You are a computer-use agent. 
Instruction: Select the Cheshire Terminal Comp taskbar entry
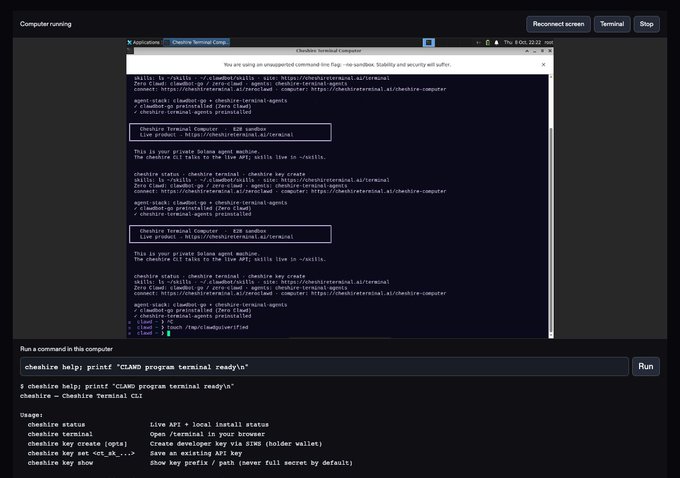click(x=196, y=42)
